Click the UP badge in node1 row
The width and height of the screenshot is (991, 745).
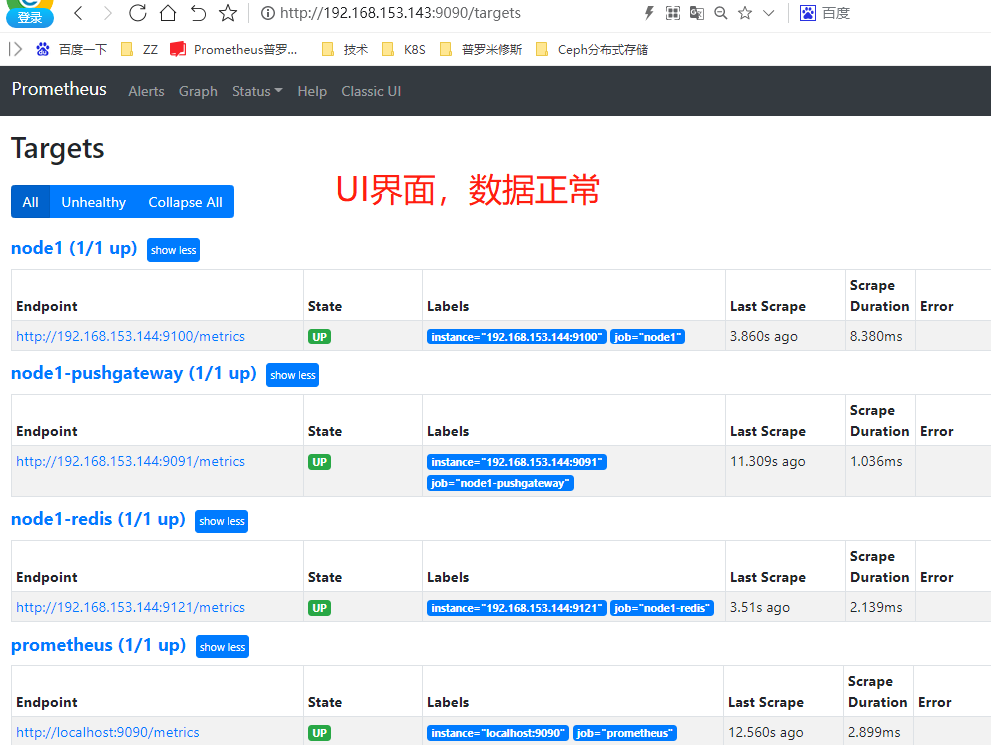pyautogui.click(x=319, y=337)
